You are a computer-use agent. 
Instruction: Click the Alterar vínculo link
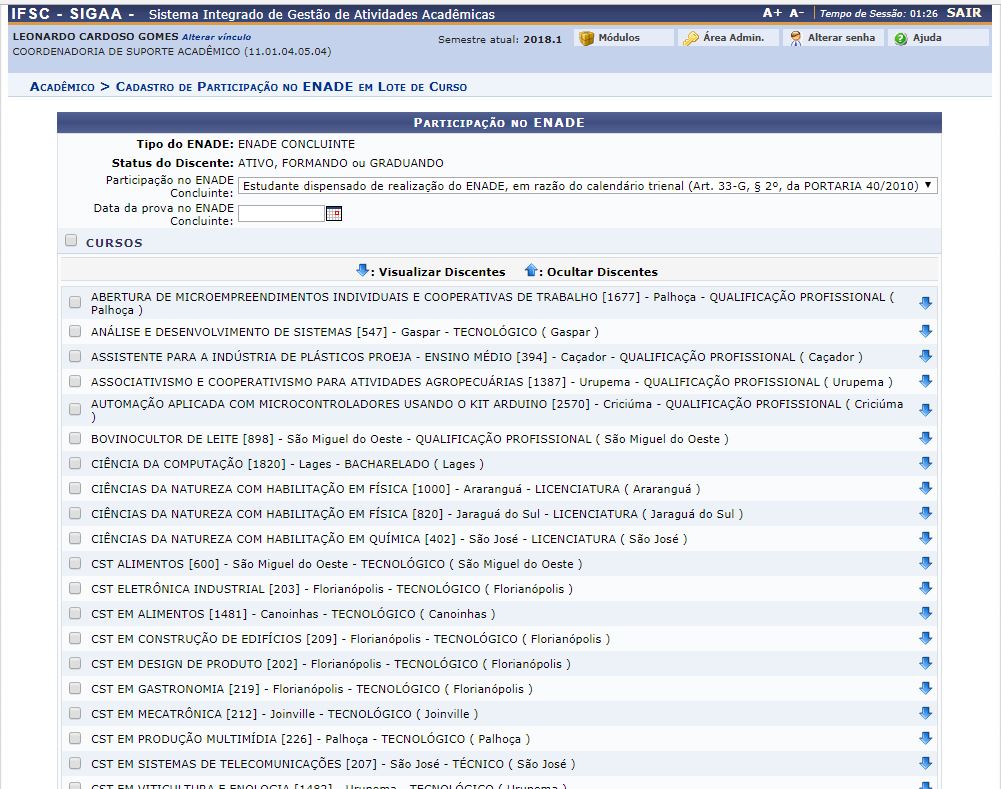click(x=216, y=37)
